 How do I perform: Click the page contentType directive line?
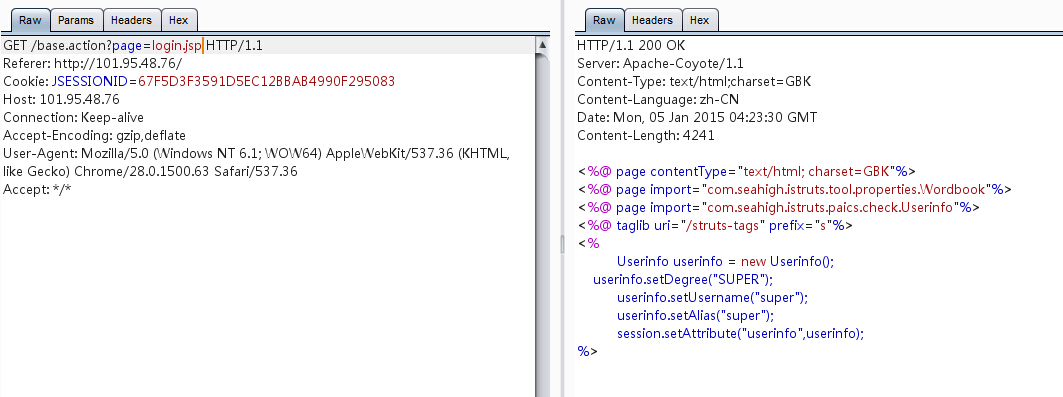coord(746,171)
